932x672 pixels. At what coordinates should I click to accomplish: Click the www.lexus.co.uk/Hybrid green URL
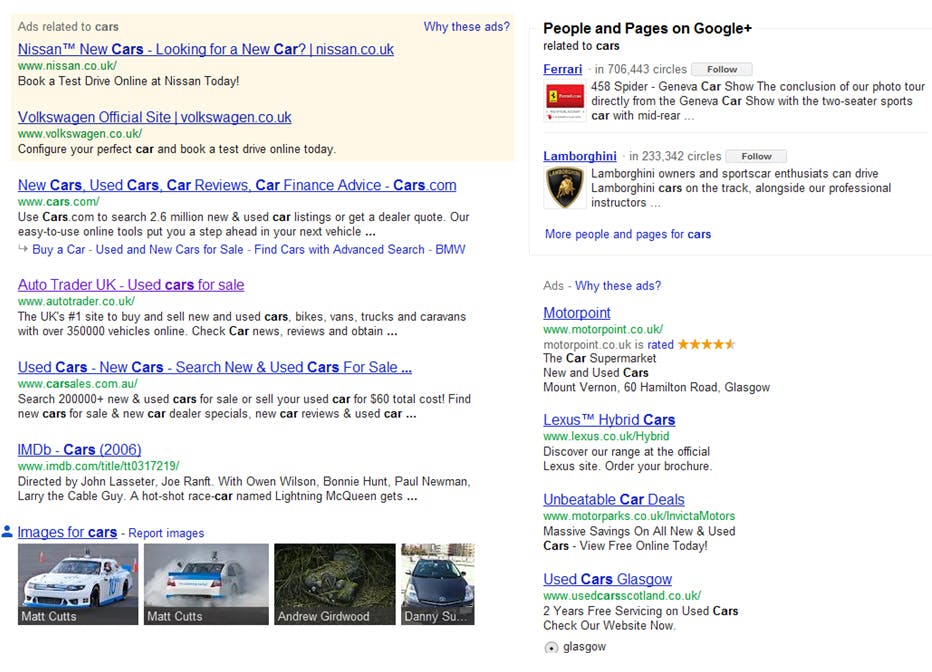coord(606,436)
